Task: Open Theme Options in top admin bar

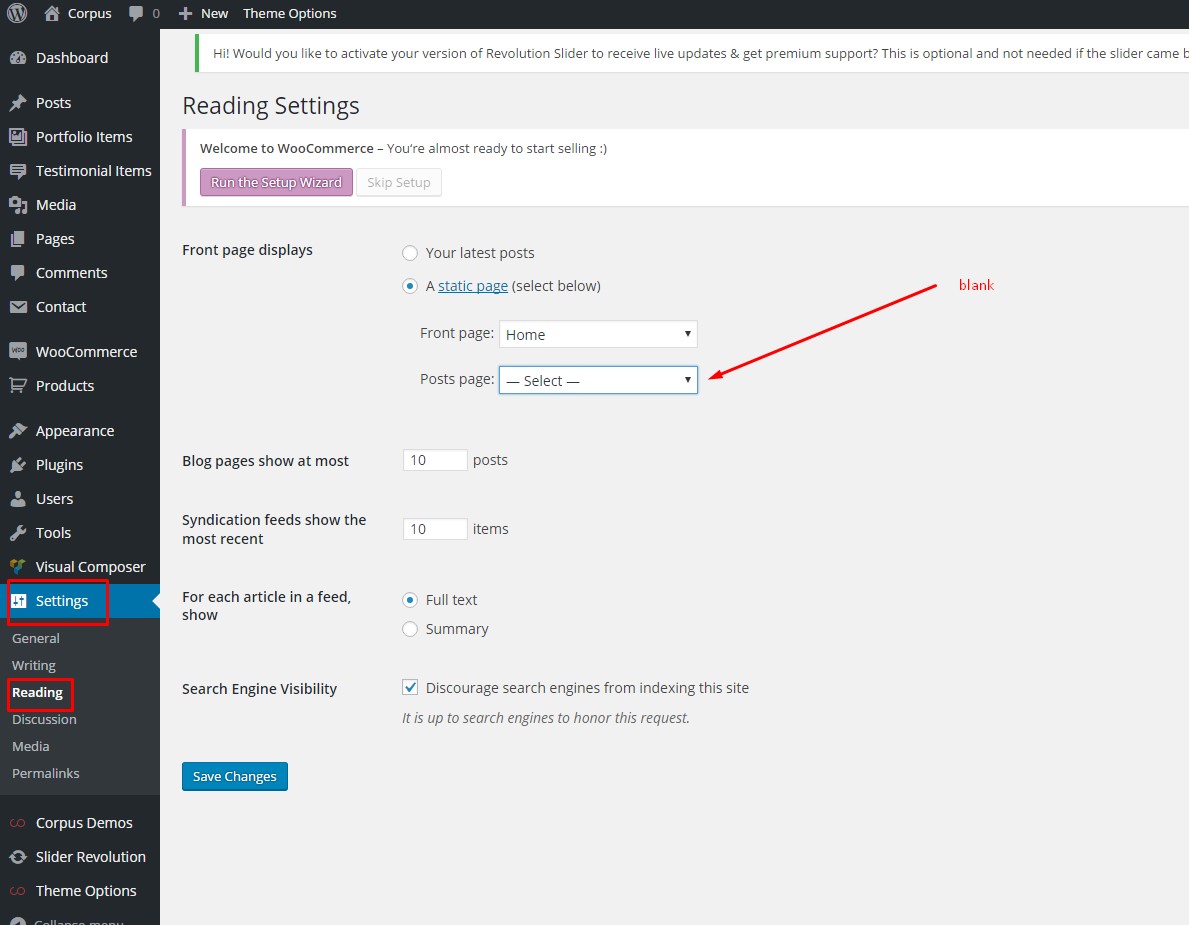Action: [x=290, y=14]
